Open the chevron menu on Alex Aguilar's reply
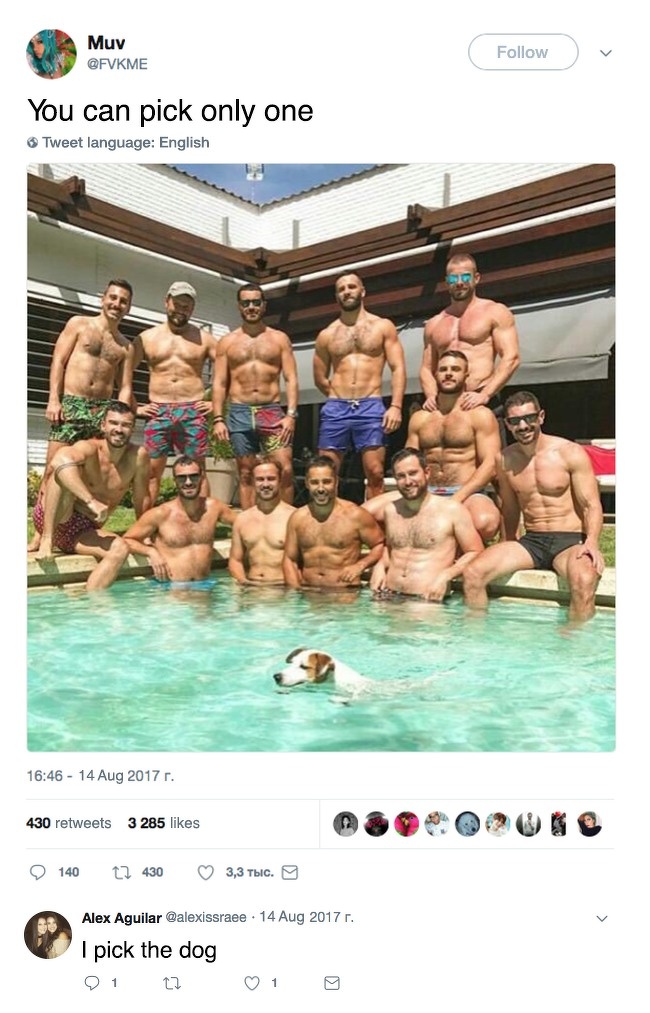The image size is (650, 1013). (x=602, y=918)
